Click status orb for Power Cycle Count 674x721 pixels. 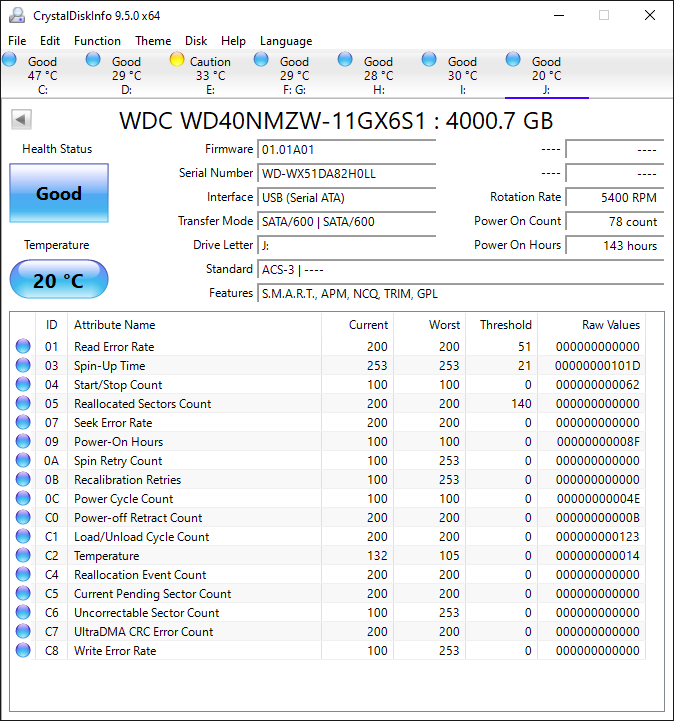(x=23, y=498)
